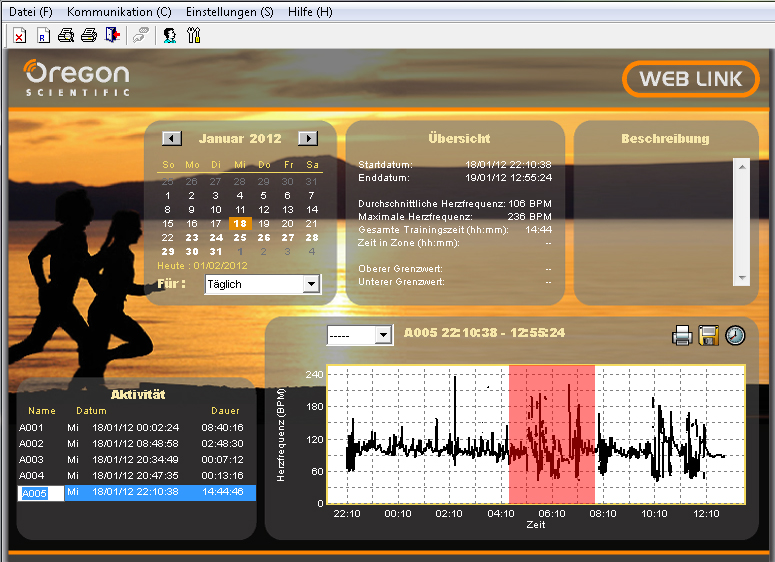Click the Datum column header
The height and width of the screenshot is (562, 775).
point(91,411)
